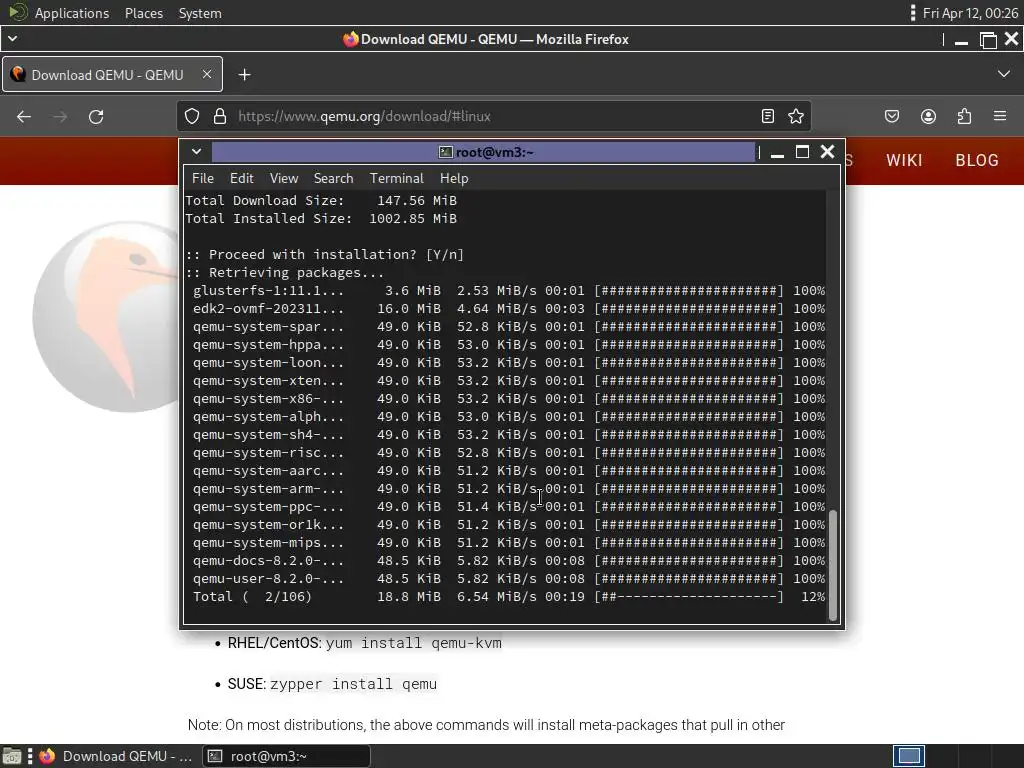
Task: Open the Applications menu
Action: pyautogui.click(x=72, y=13)
